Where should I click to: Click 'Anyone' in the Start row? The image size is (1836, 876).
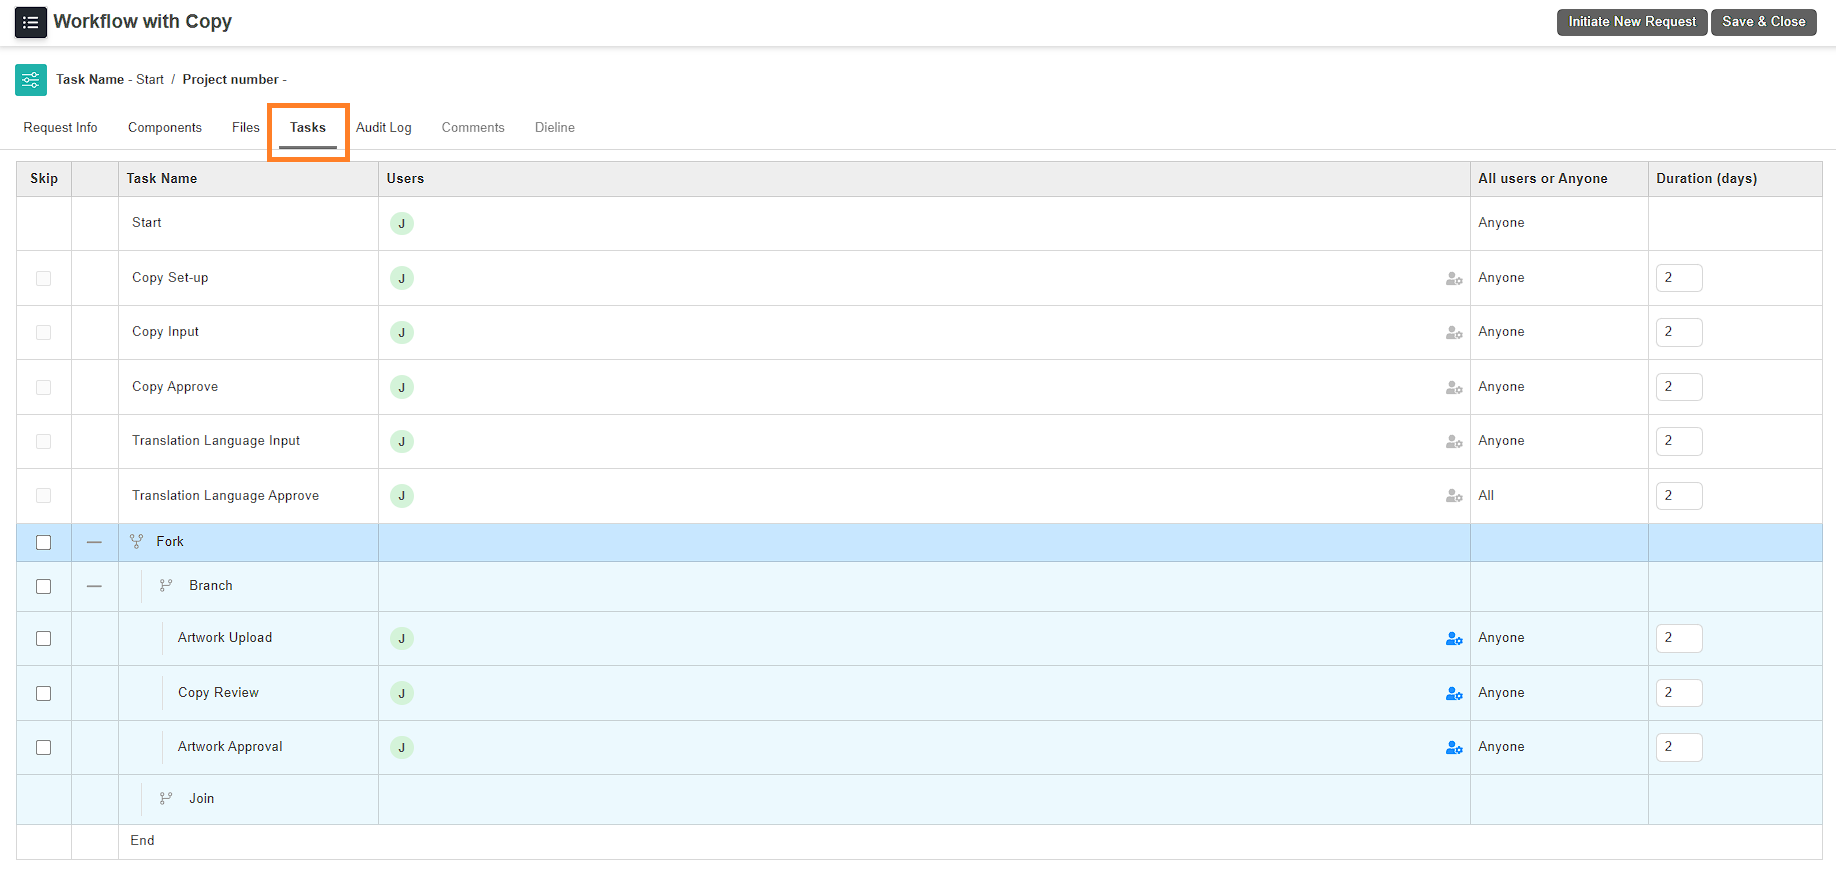point(1501,223)
